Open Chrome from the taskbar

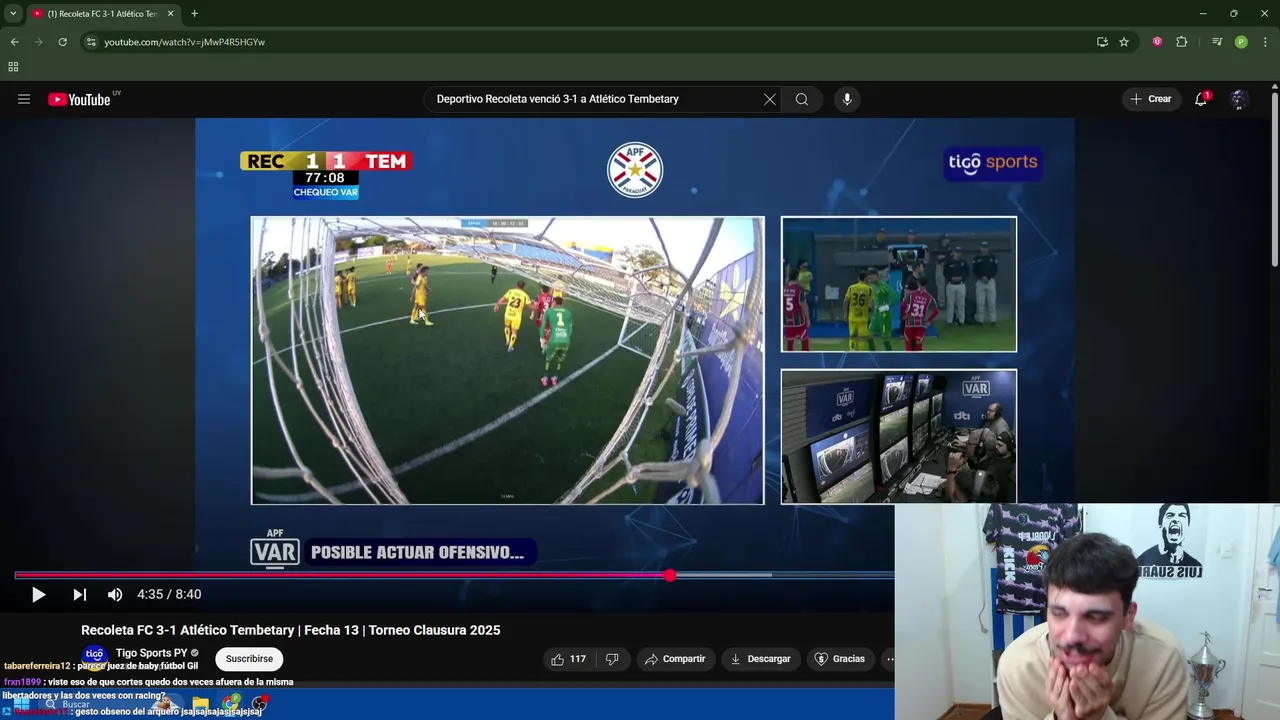(232, 703)
